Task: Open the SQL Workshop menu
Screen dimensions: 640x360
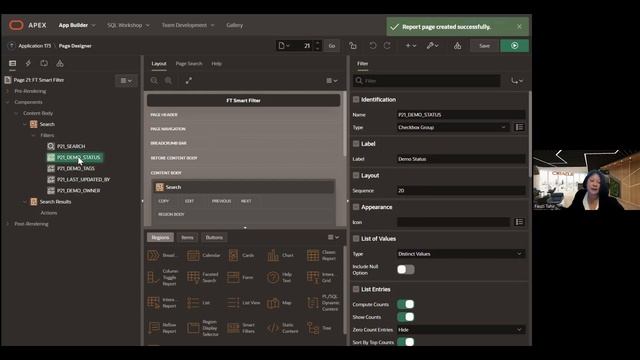Action: coord(128,25)
